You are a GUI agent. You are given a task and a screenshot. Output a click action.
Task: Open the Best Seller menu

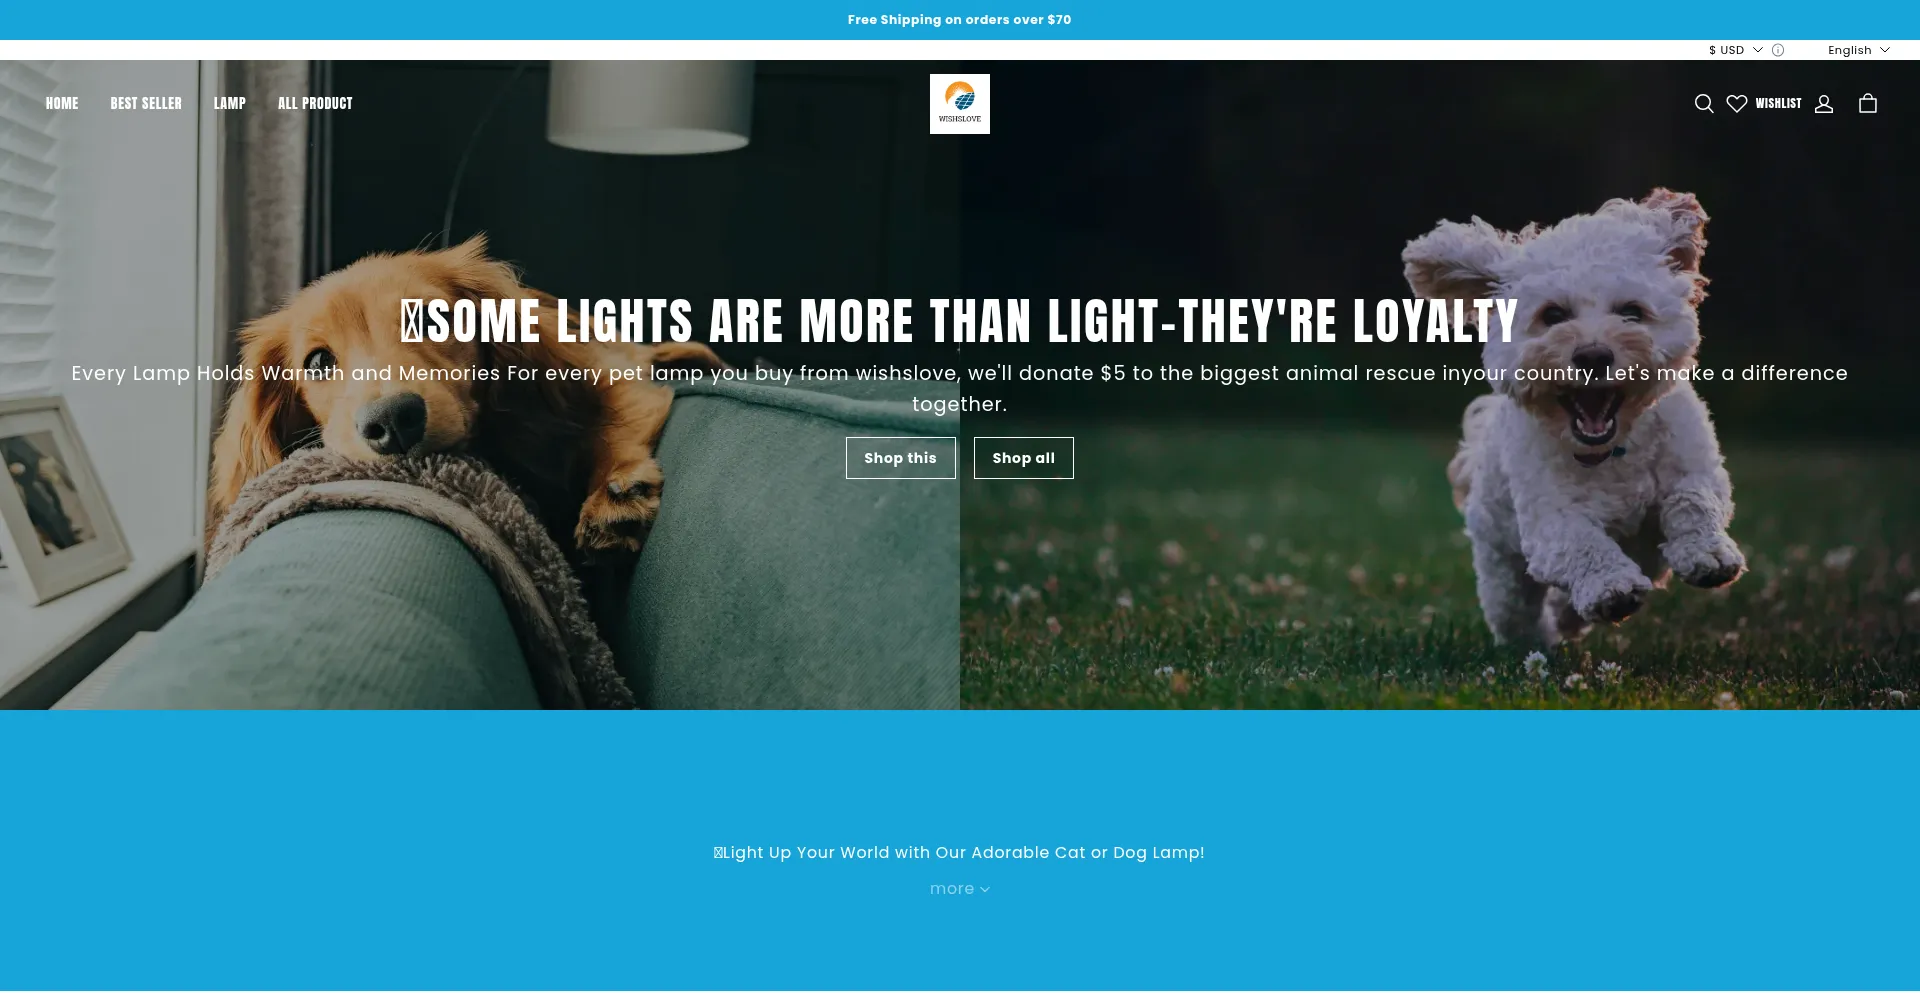pyautogui.click(x=146, y=103)
